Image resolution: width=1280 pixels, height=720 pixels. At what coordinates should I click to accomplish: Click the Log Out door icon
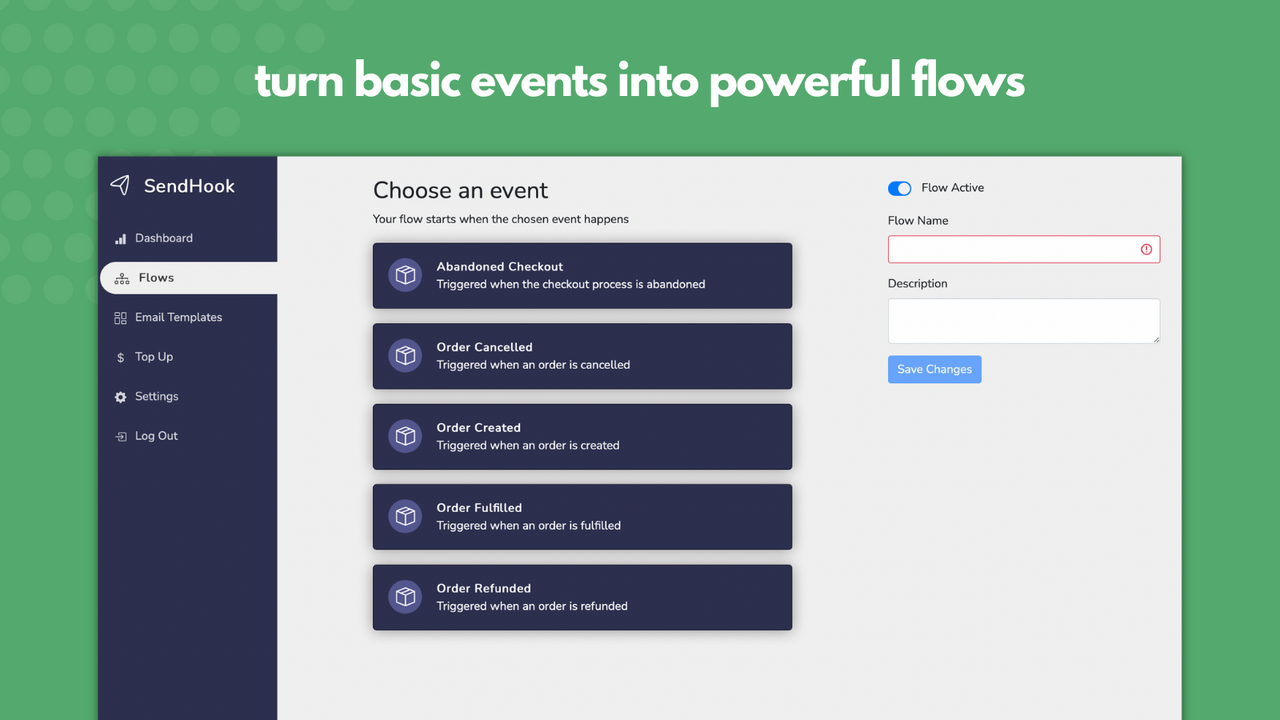[120, 435]
